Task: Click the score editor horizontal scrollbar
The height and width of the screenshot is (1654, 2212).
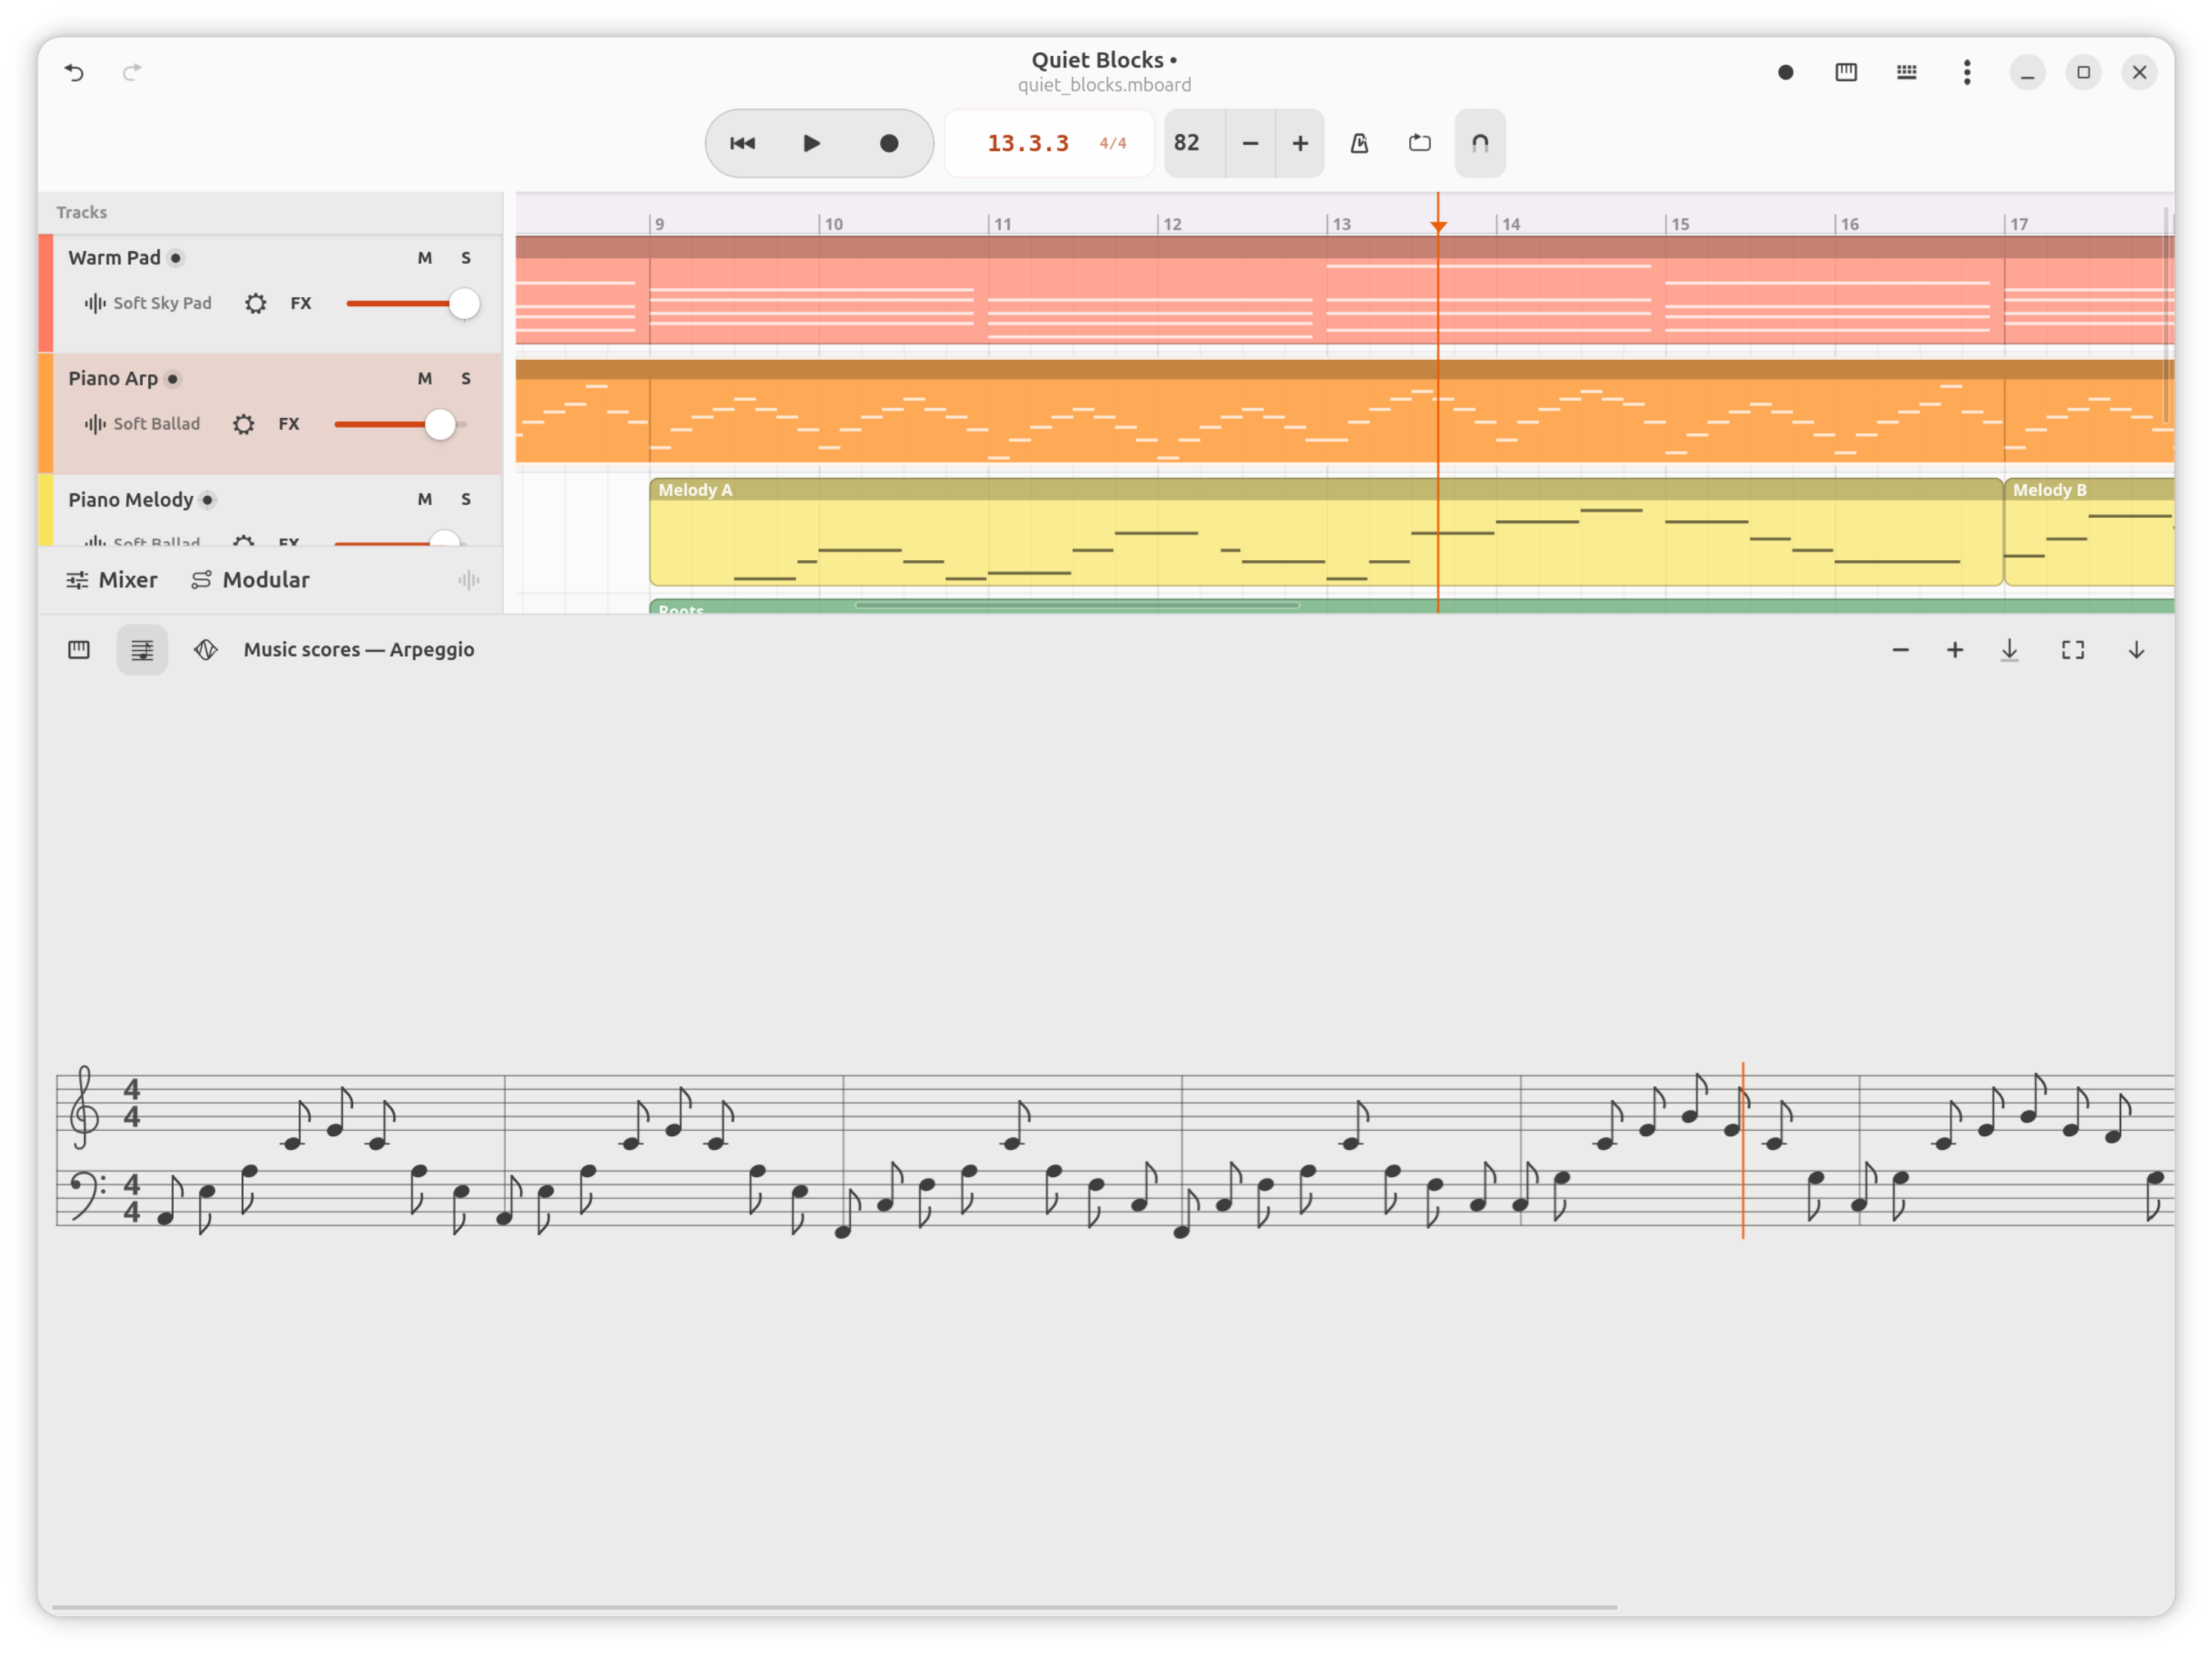Action: (x=834, y=1608)
